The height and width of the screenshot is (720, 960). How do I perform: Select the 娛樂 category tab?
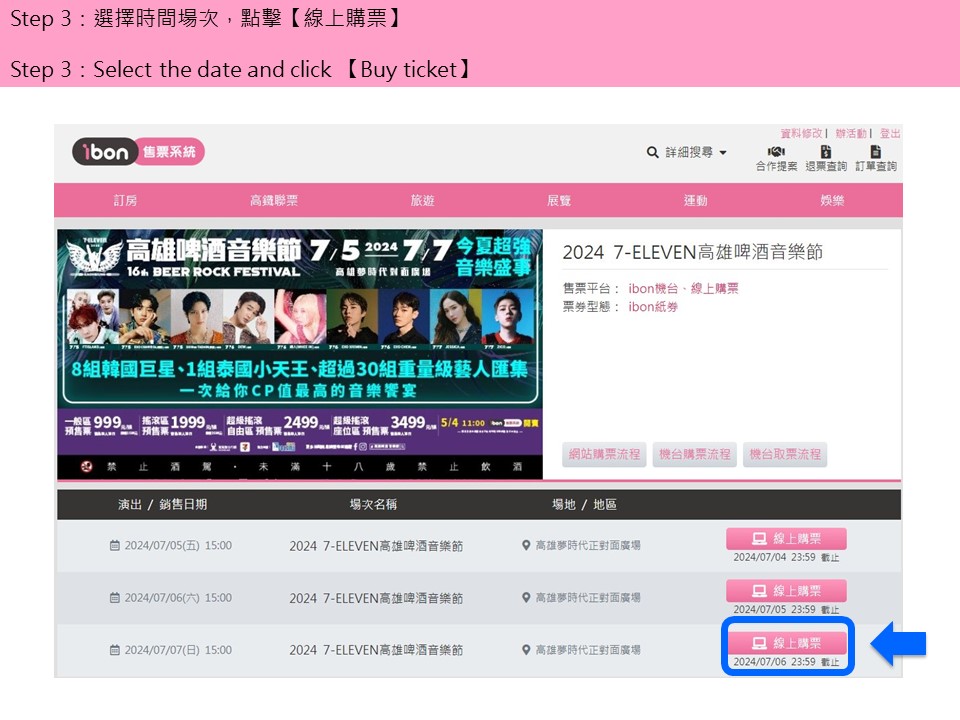(832, 201)
